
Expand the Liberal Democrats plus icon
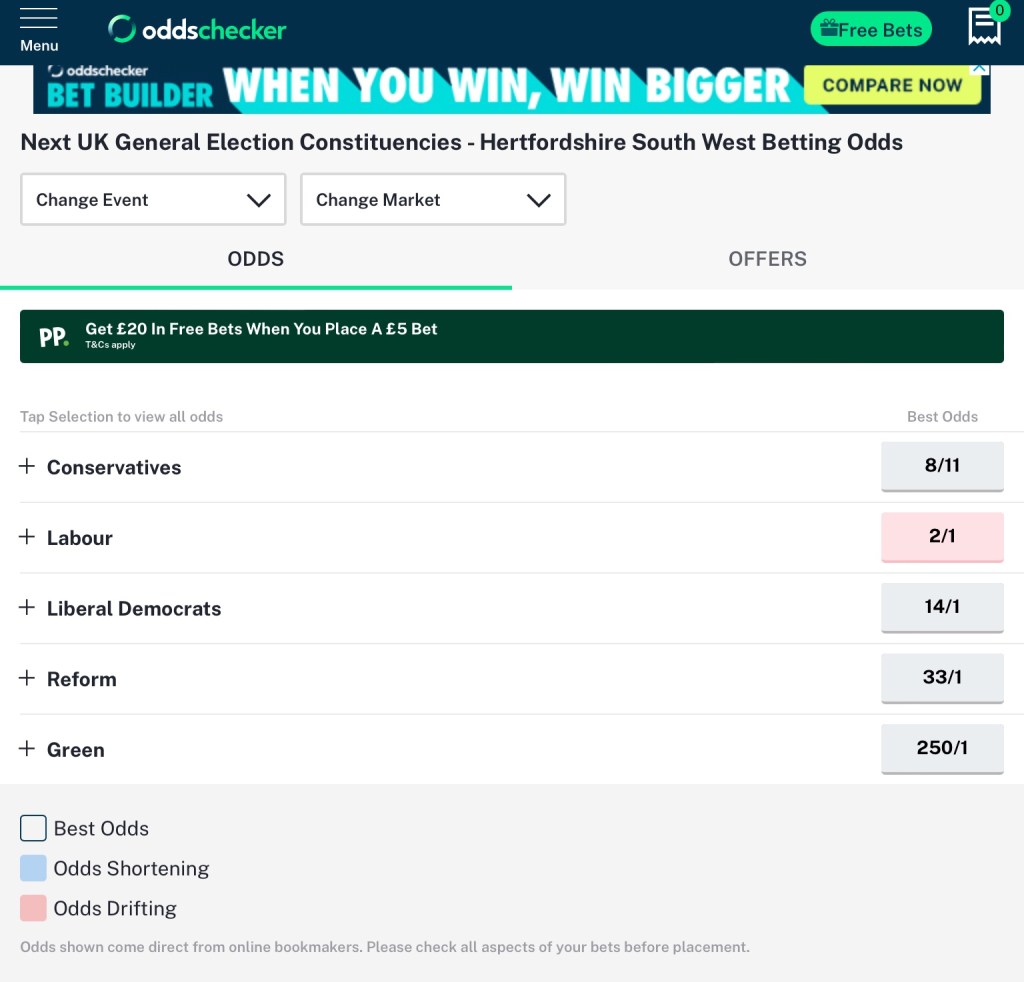[x=27, y=608]
